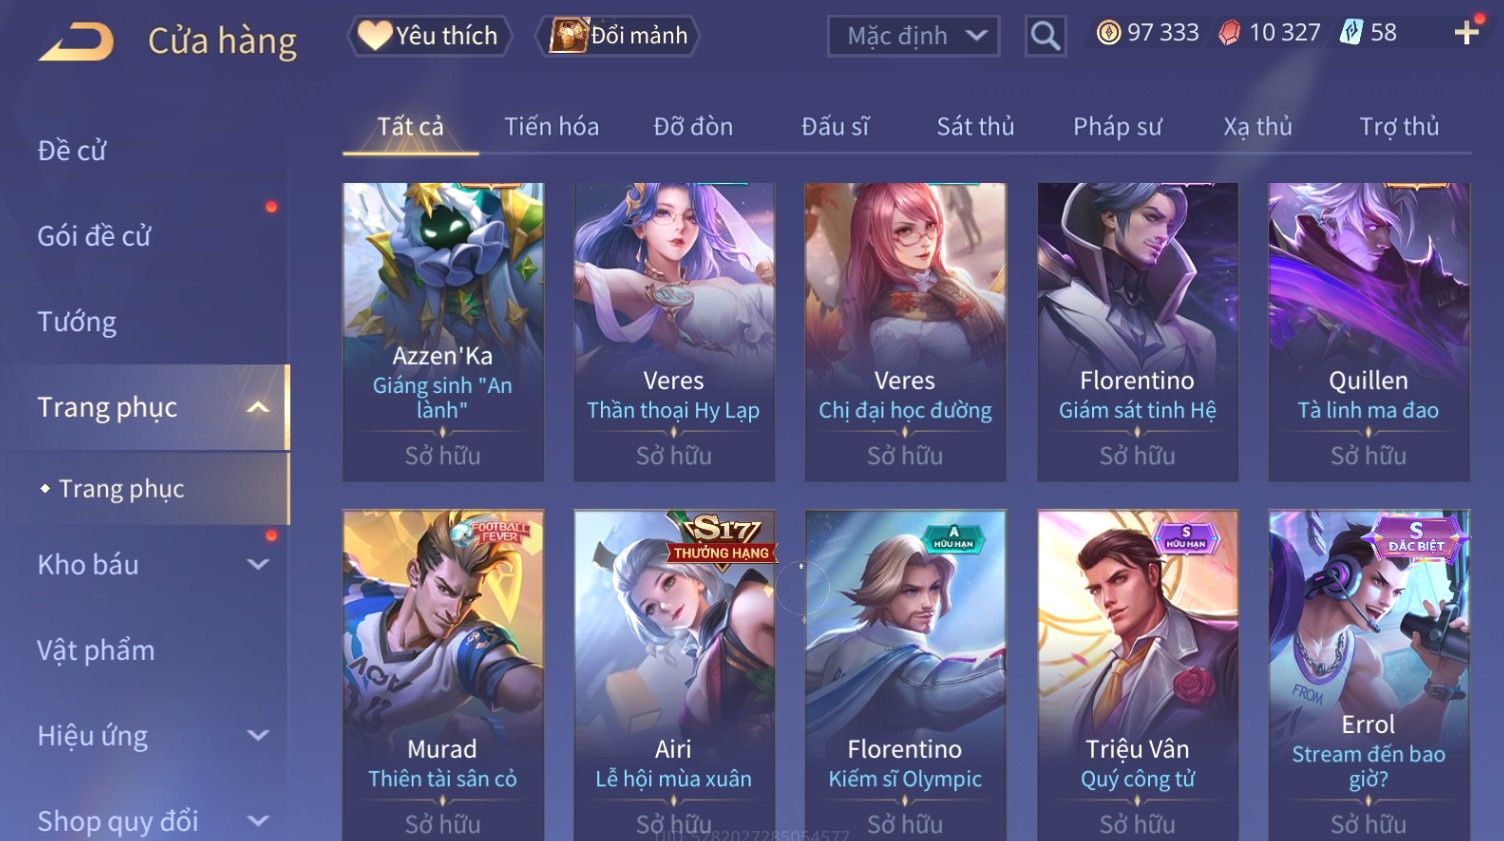The height and width of the screenshot is (841, 1504).
Task: Open Tướng in the sidebar
Action: [77, 322]
